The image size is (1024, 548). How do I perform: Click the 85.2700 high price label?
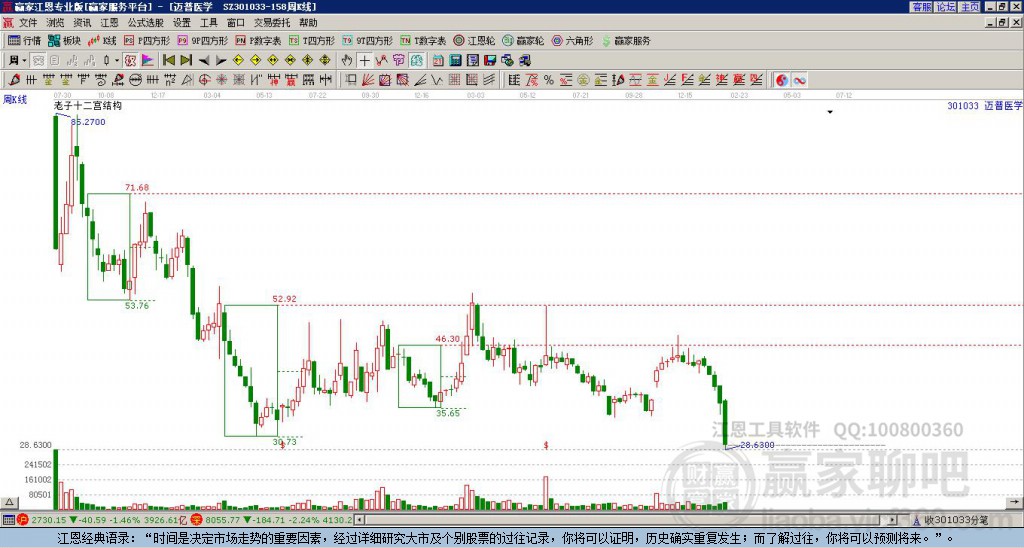point(88,121)
